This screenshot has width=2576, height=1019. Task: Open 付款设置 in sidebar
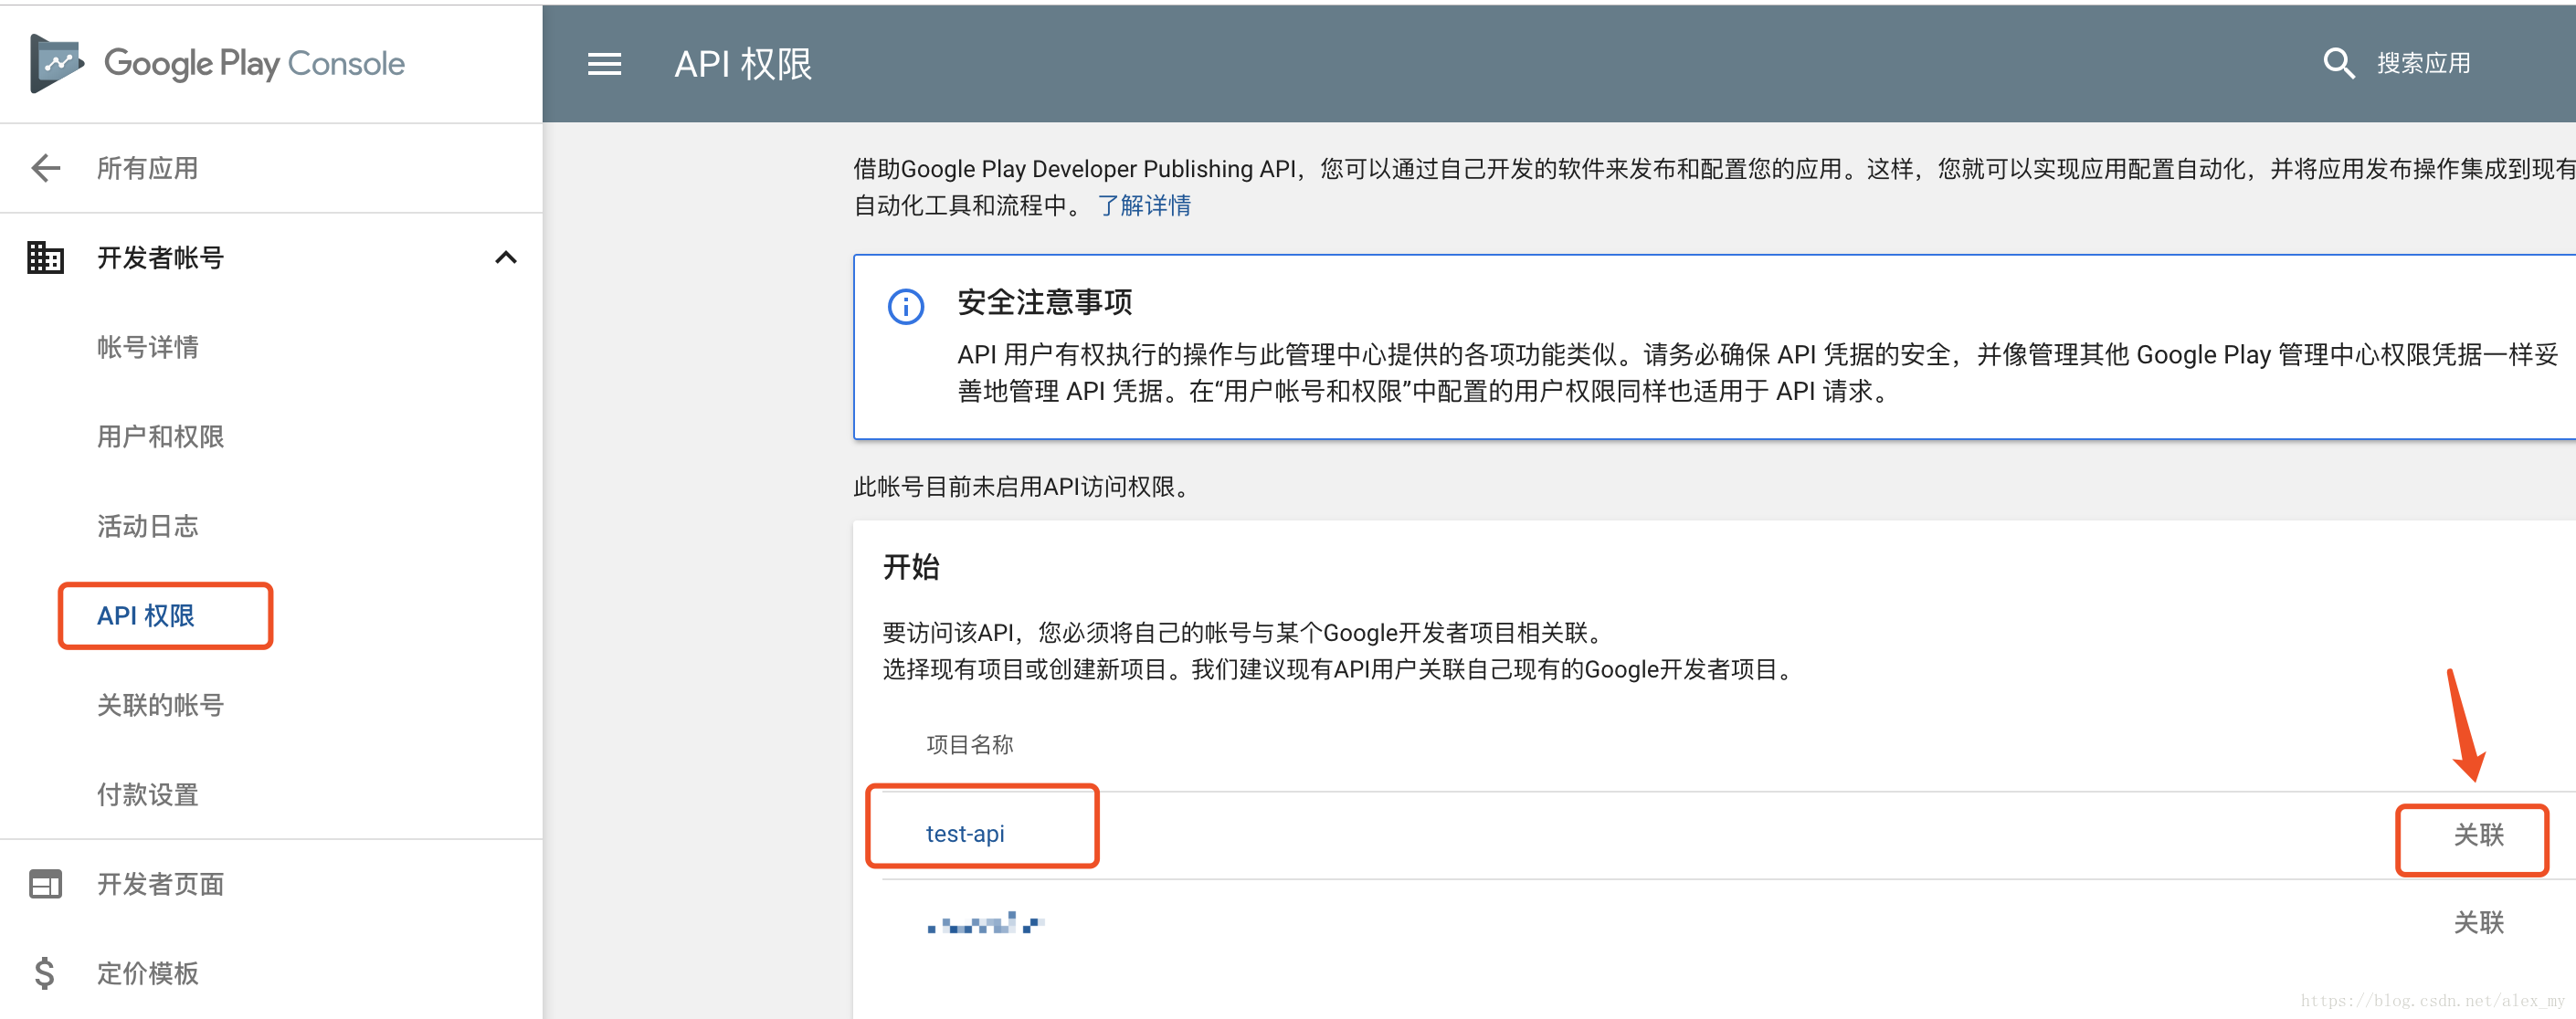point(147,795)
